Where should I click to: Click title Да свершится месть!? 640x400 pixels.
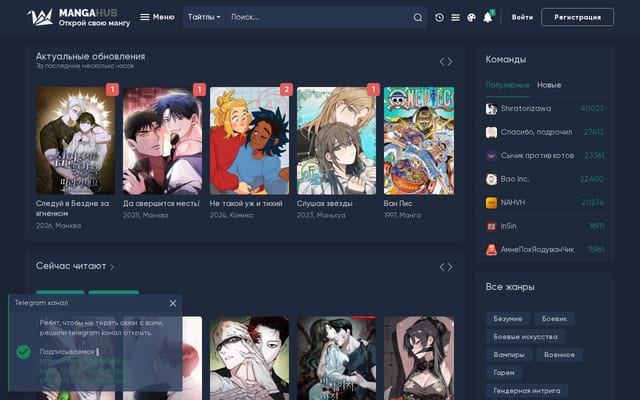click(161, 203)
